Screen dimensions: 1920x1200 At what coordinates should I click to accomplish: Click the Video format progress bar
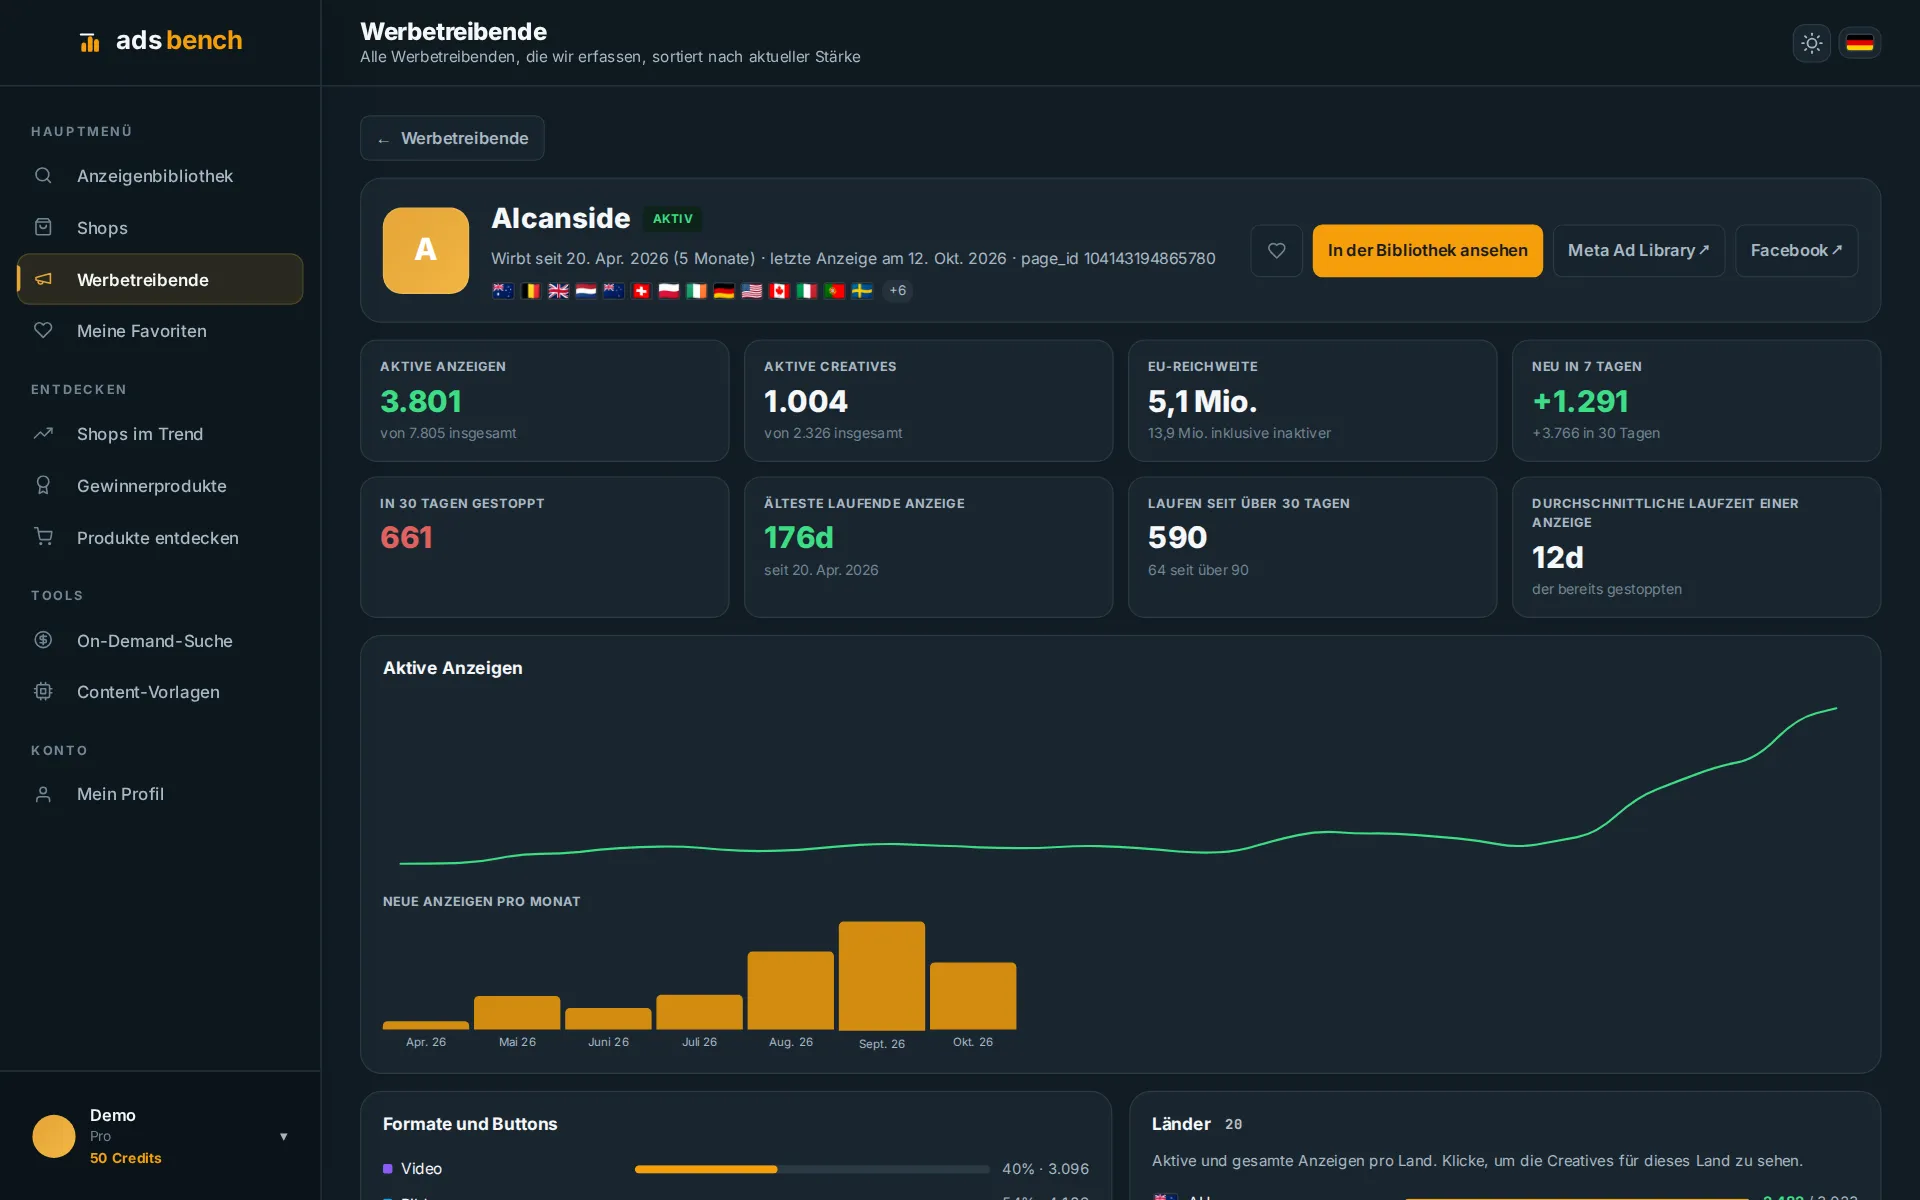[812, 1169]
